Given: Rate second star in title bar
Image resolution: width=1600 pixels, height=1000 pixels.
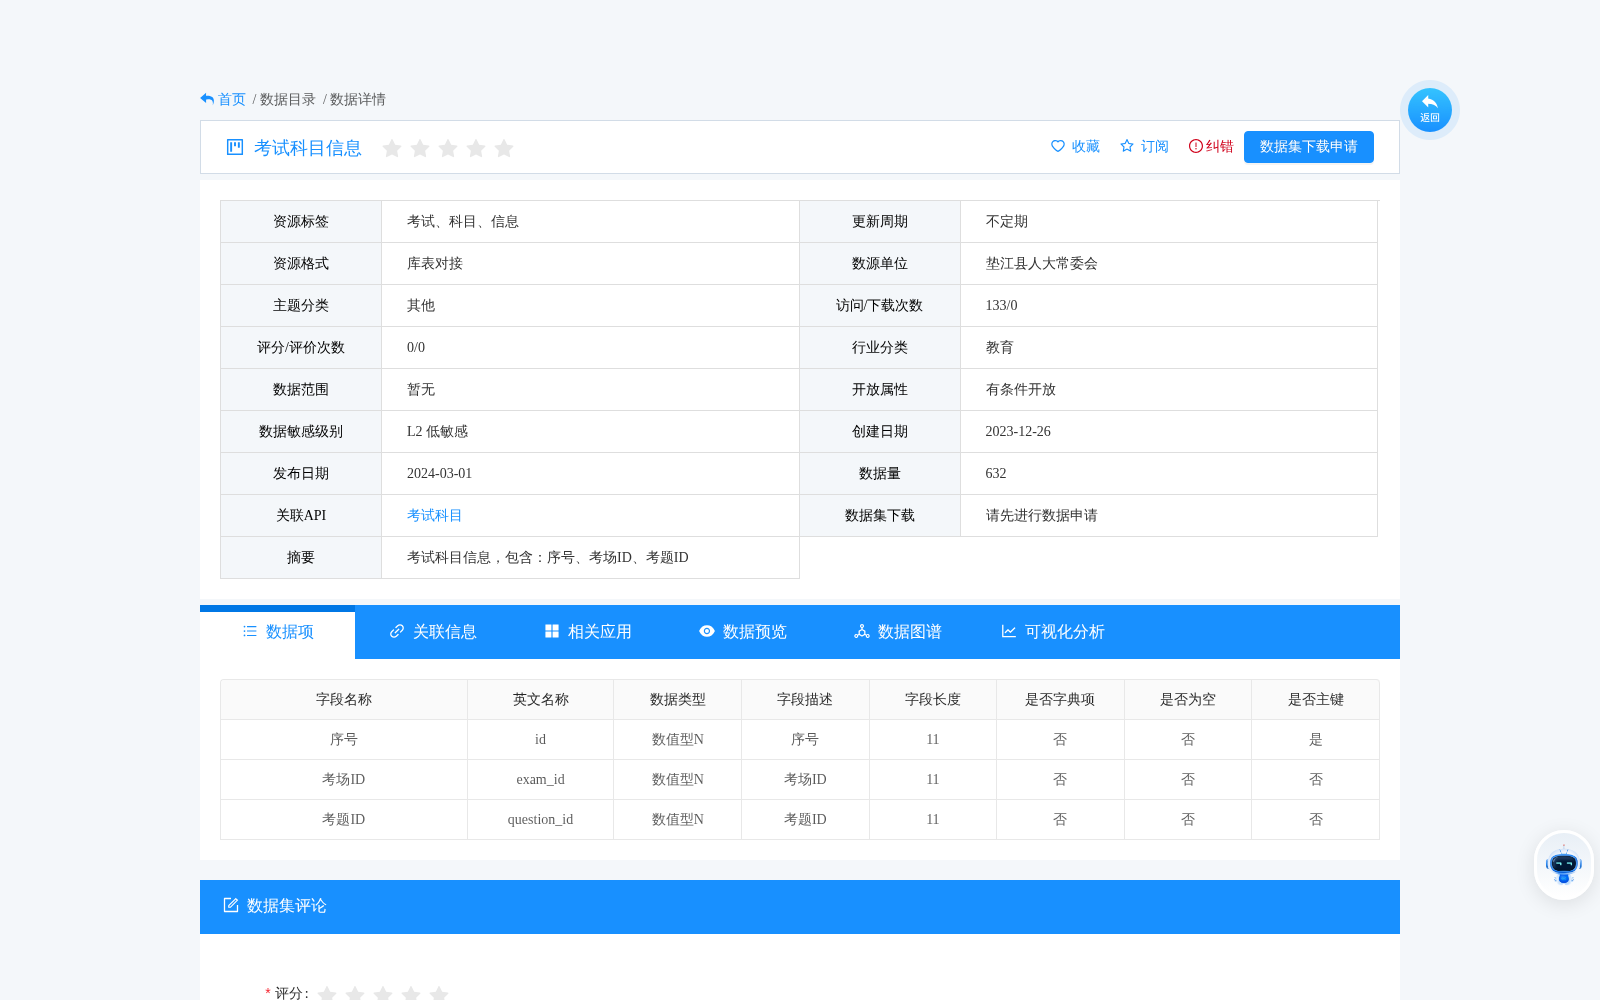Looking at the screenshot, I should (420, 148).
